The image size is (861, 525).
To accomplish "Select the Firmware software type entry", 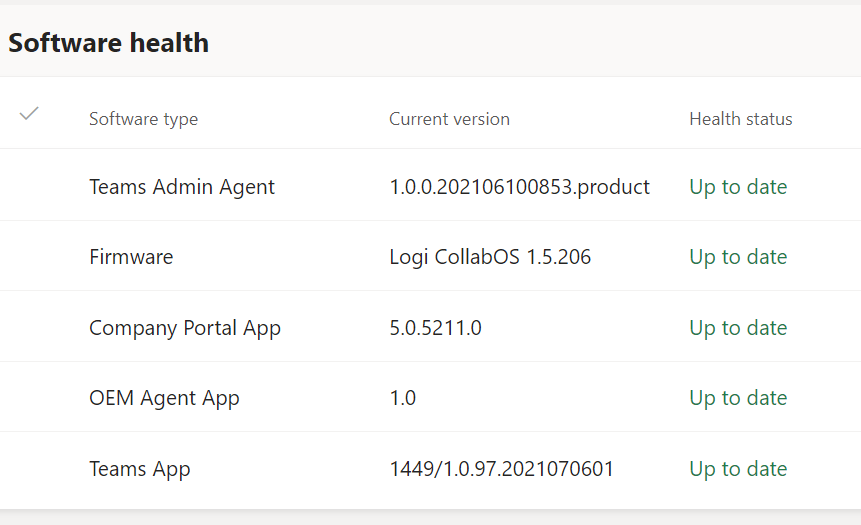I will tap(131, 257).
